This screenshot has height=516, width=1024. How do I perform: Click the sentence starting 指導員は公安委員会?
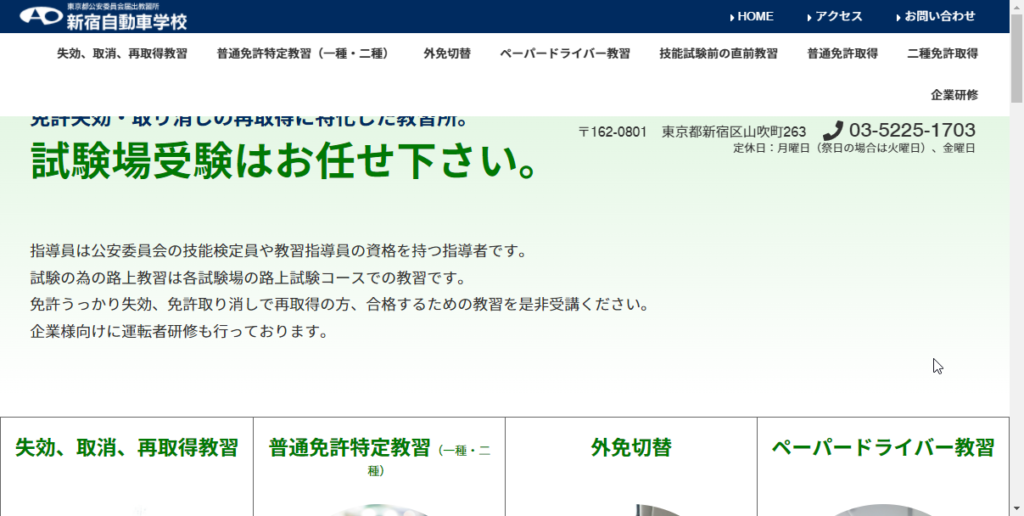coord(278,251)
